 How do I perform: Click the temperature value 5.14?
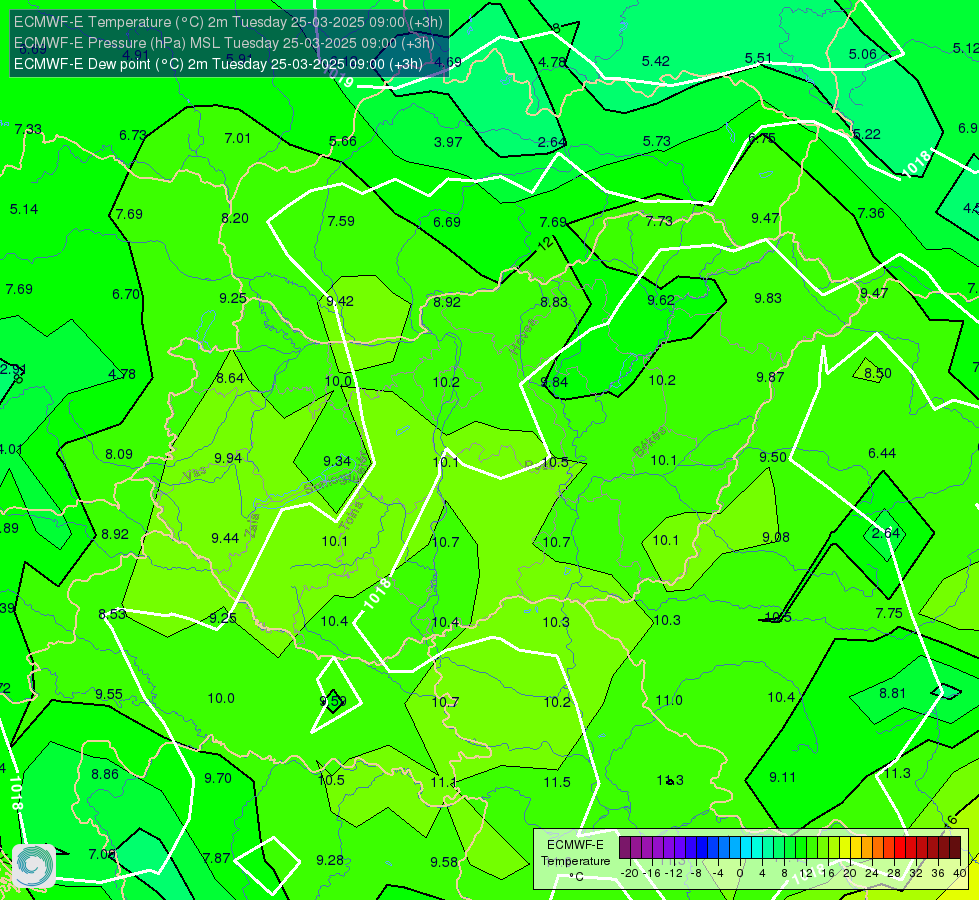24,209
